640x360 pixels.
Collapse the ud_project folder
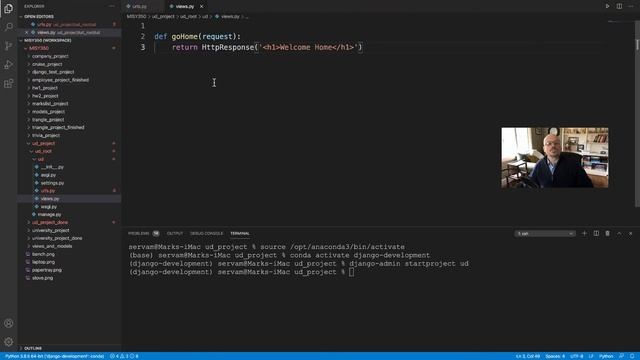point(43,143)
